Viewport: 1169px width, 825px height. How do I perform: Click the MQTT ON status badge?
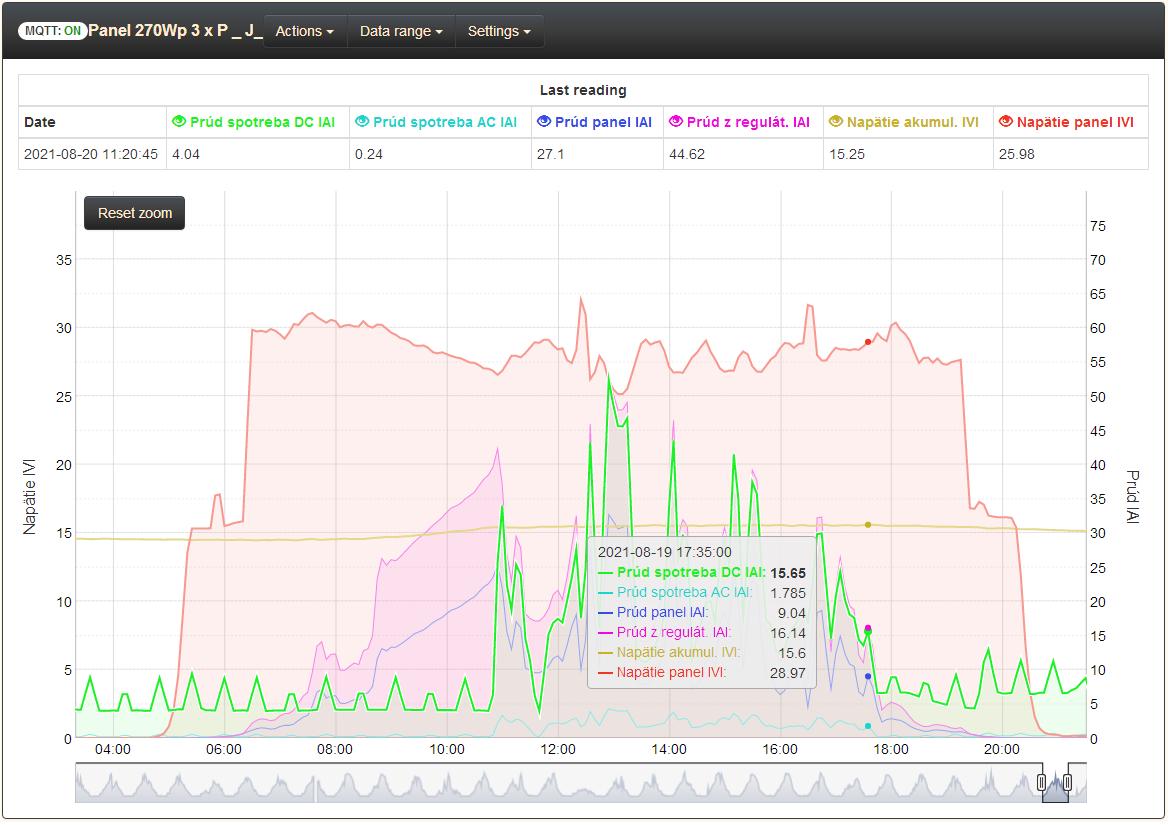click(52, 31)
